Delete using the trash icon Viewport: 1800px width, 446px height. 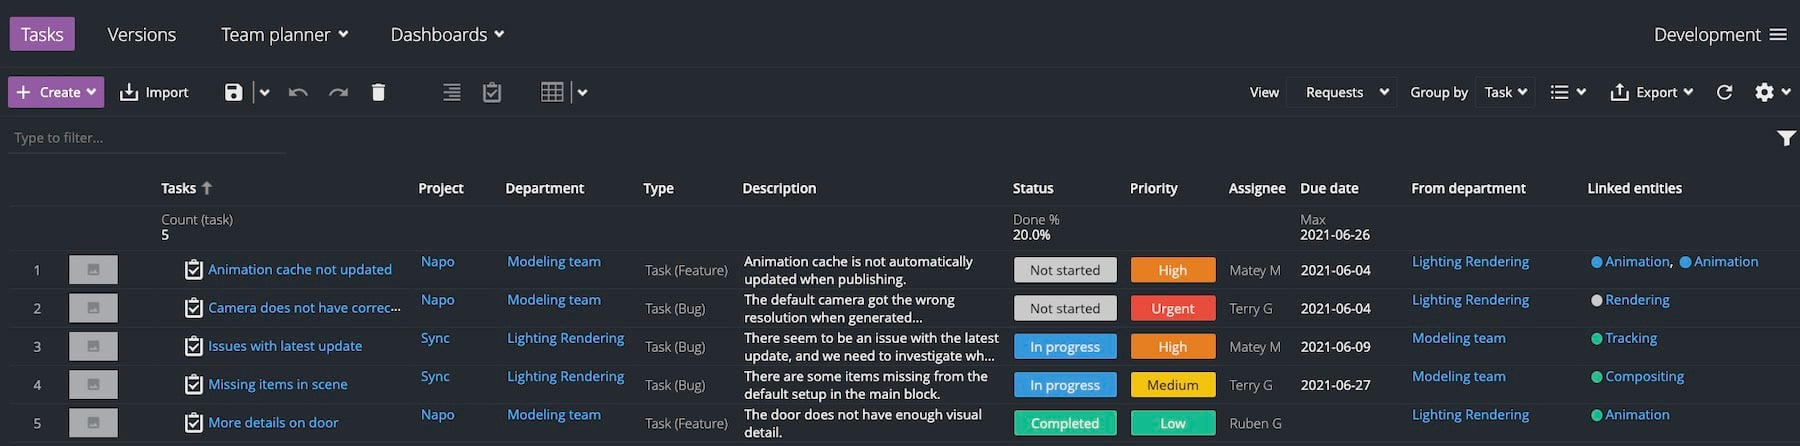pos(378,92)
